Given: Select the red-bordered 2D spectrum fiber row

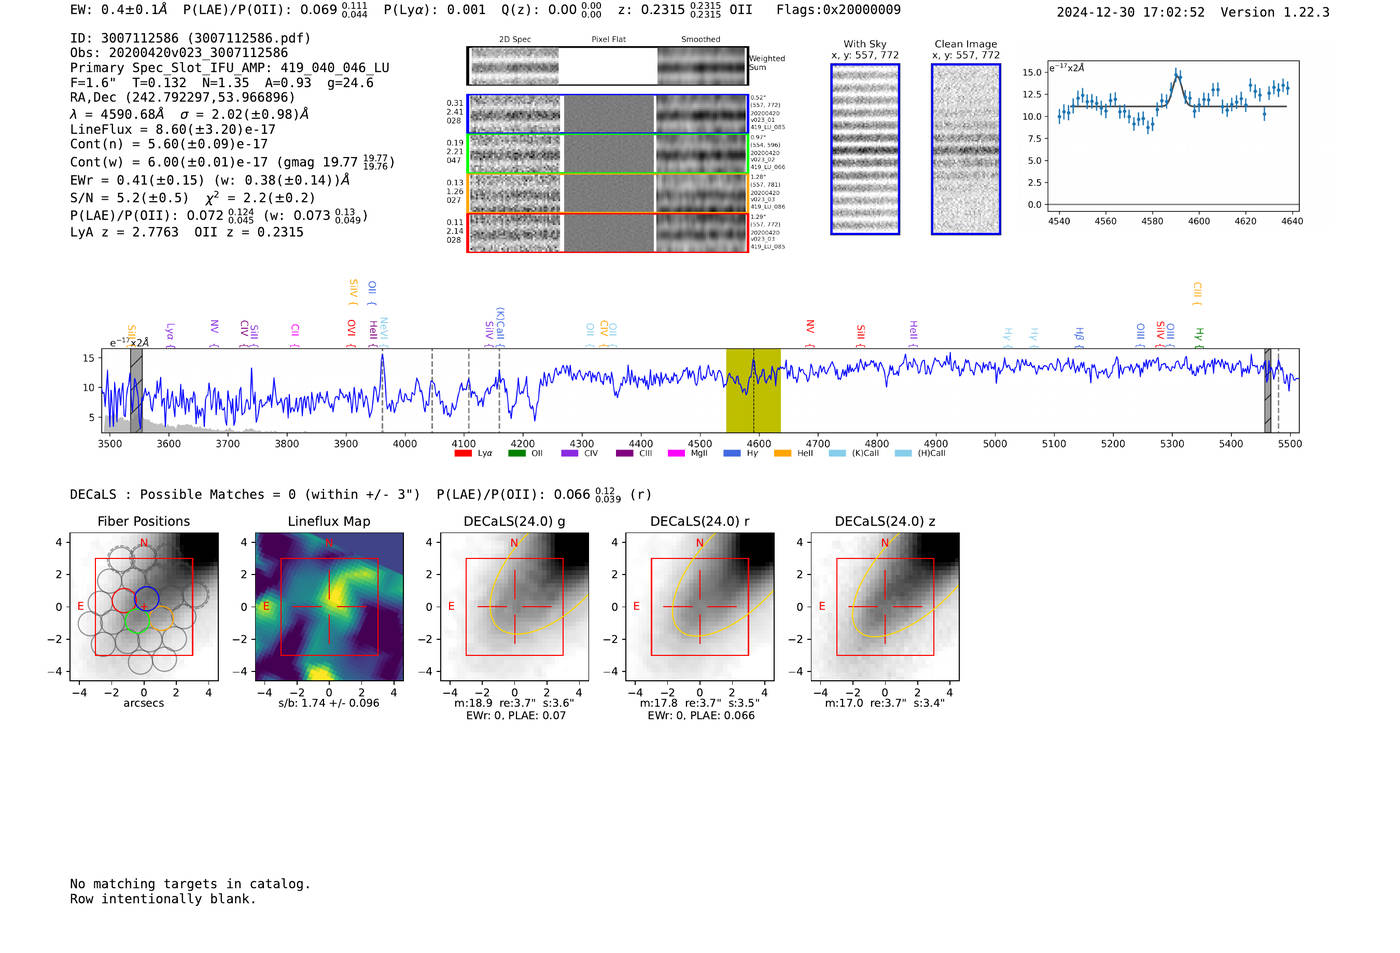Looking at the screenshot, I should pos(607,232).
